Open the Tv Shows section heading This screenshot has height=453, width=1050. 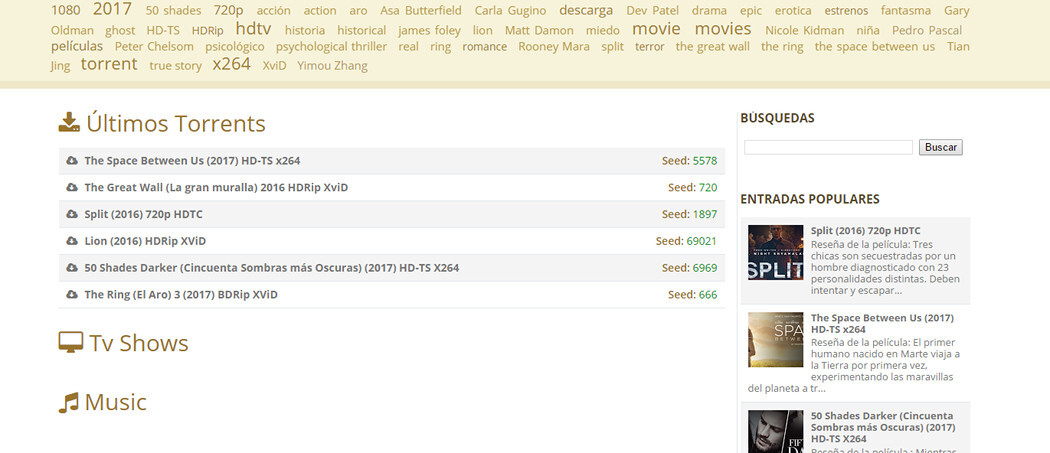pyautogui.click(x=138, y=343)
